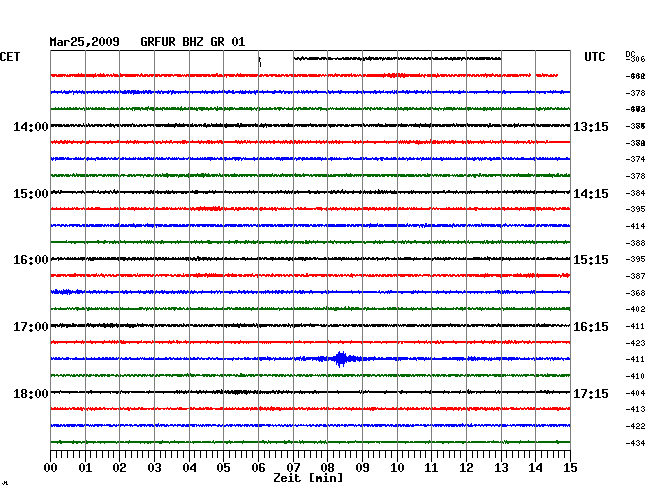This screenshot has width=650, height=494.
Task: Click the small tick marker on top row
Action: 260,62
